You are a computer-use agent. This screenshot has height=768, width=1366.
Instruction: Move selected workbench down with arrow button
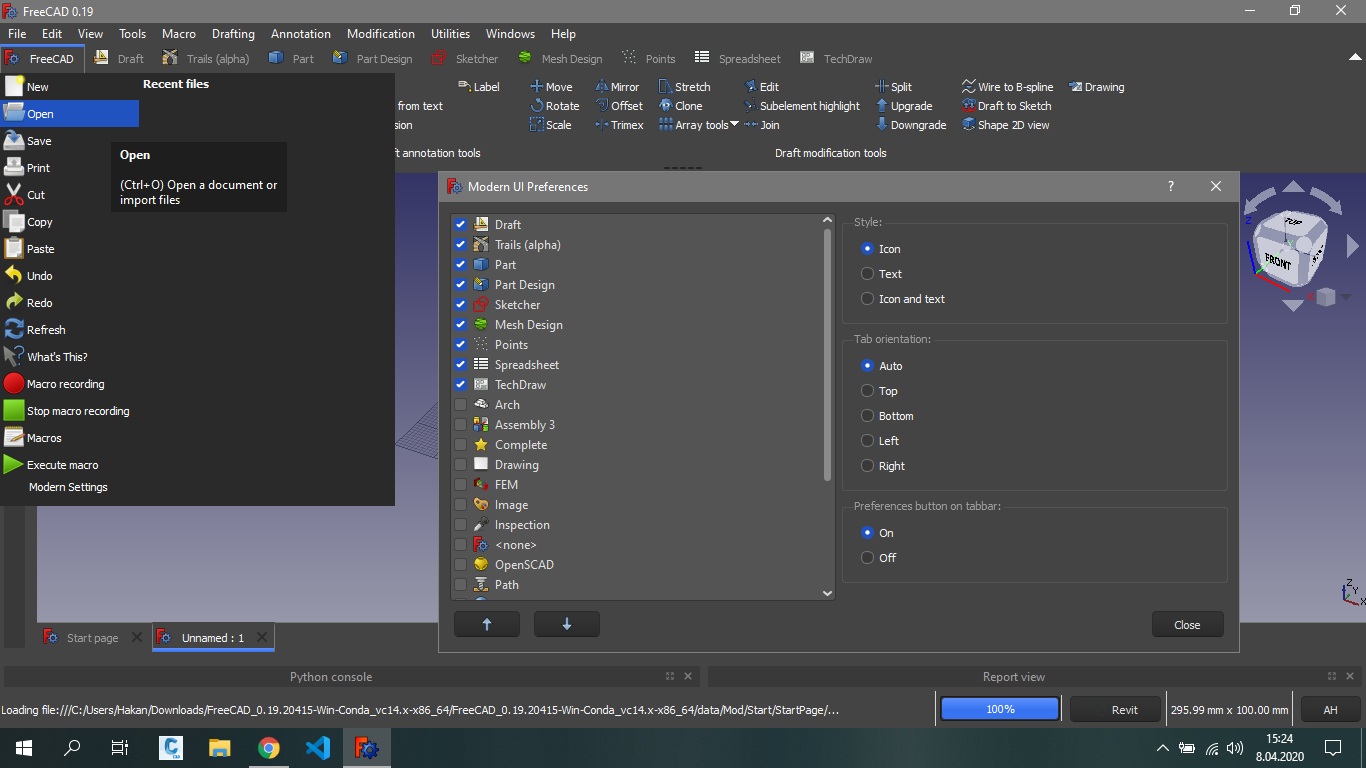click(x=567, y=624)
